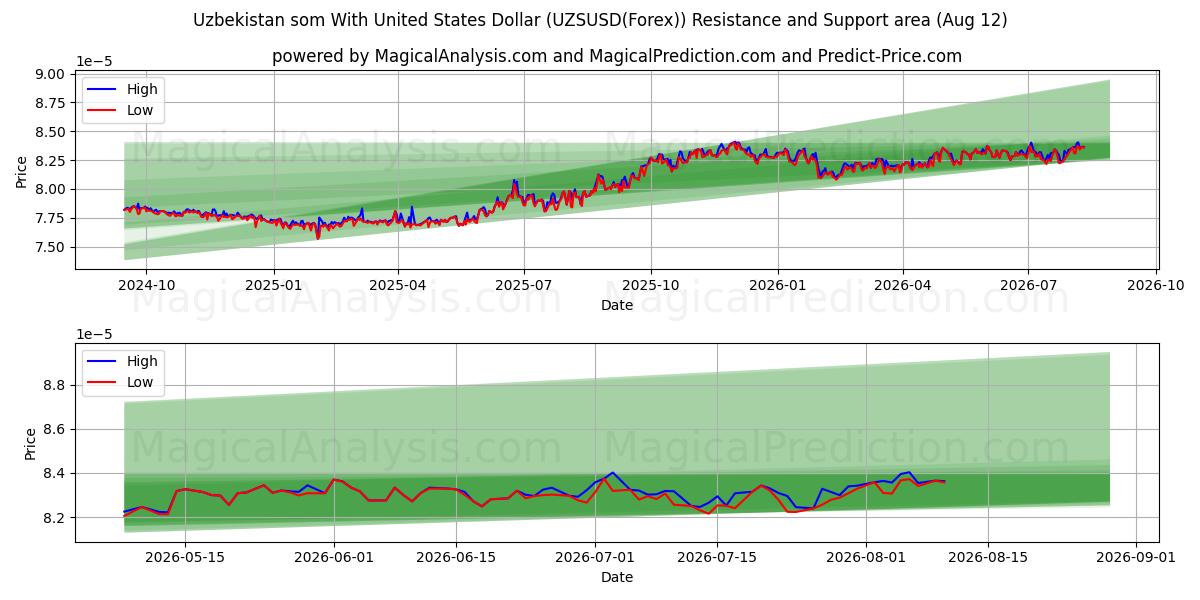Click the '2025-07' tick label
Viewport: 1200px width, 600px height.
click(524, 286)
